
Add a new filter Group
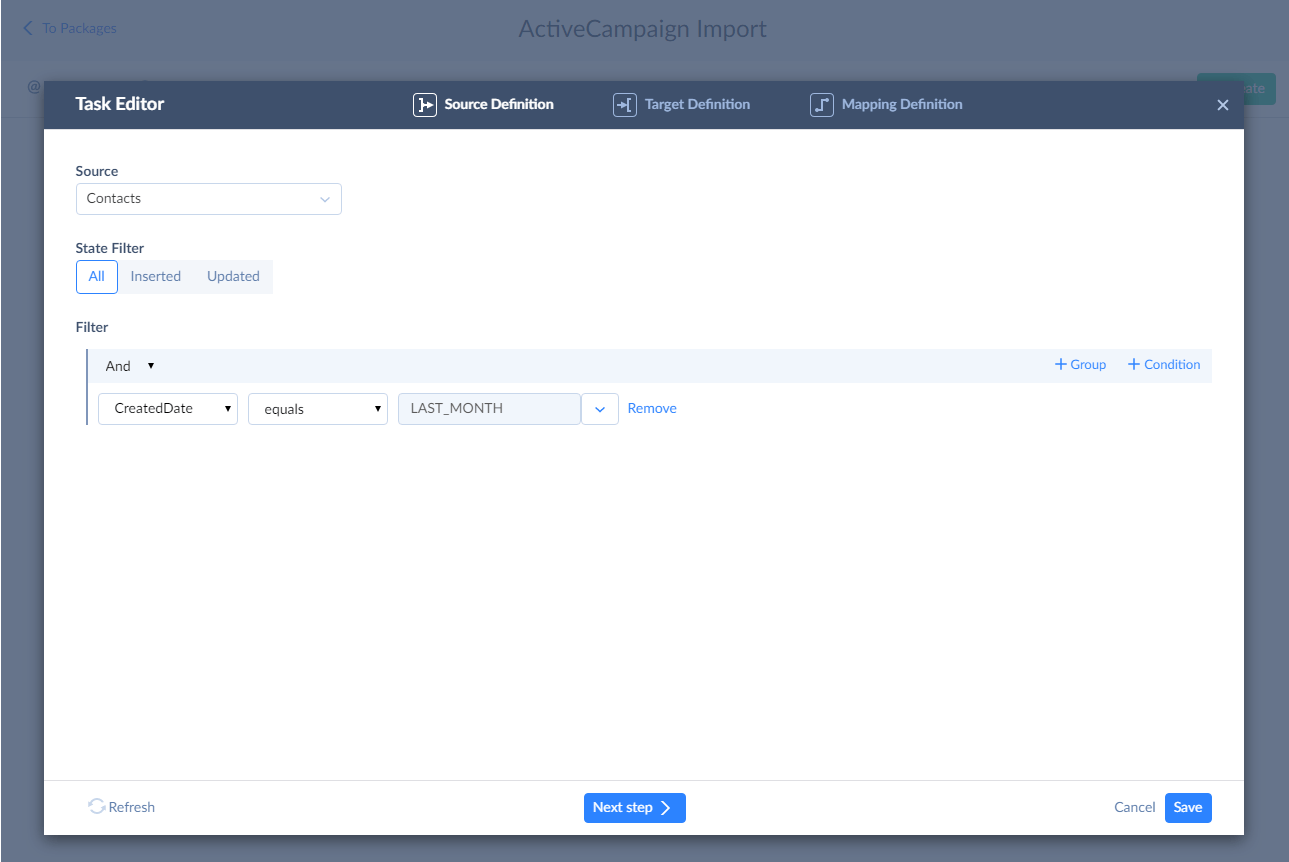[x=1081, y=365]
